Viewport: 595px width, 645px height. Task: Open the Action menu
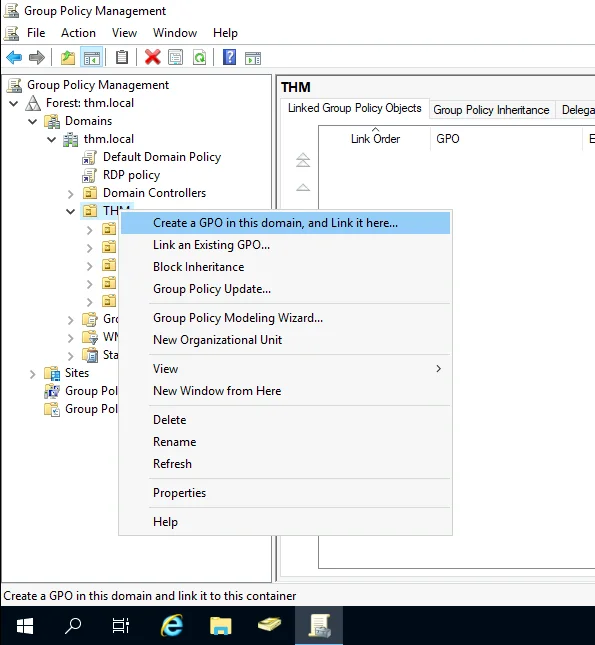pos(78,33)
